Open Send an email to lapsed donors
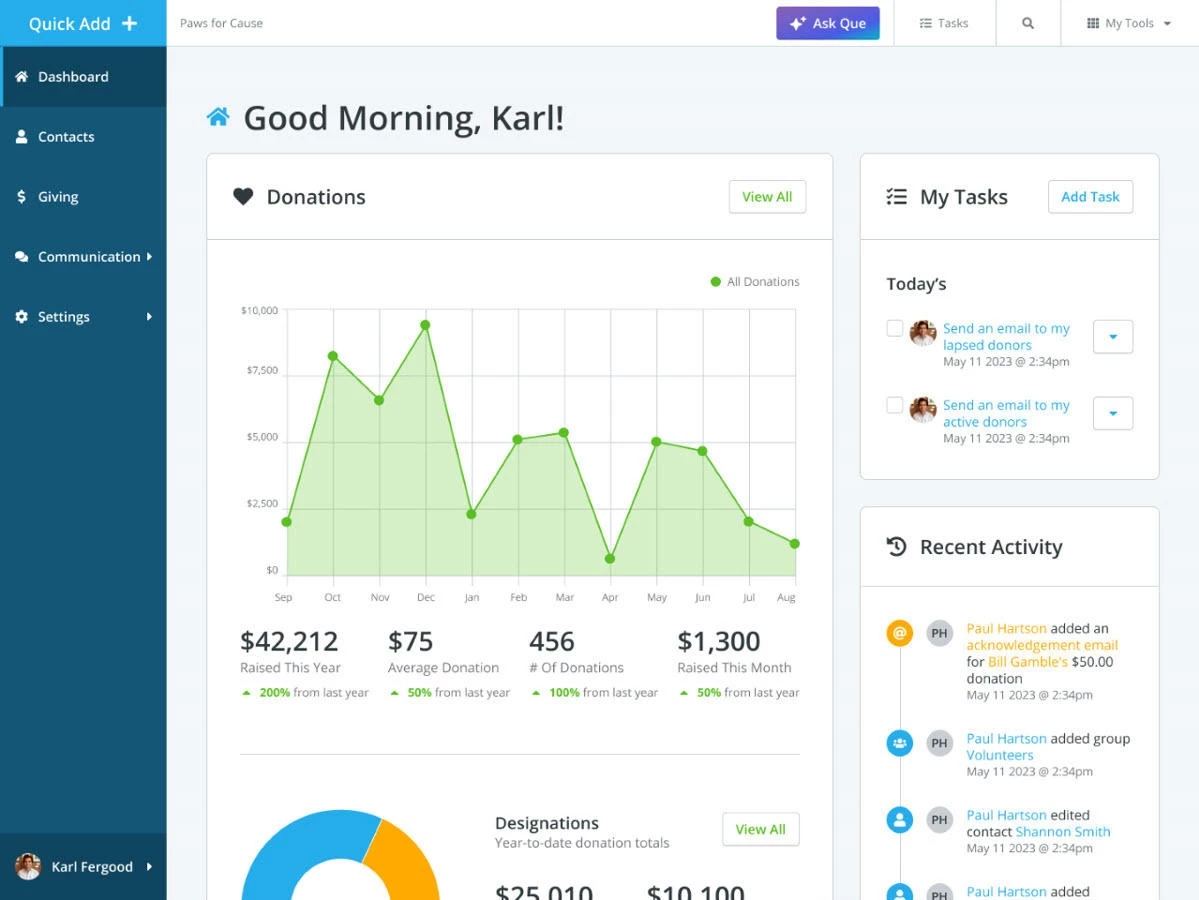Screen dimensions: 1199x900 coord(1006,336)
